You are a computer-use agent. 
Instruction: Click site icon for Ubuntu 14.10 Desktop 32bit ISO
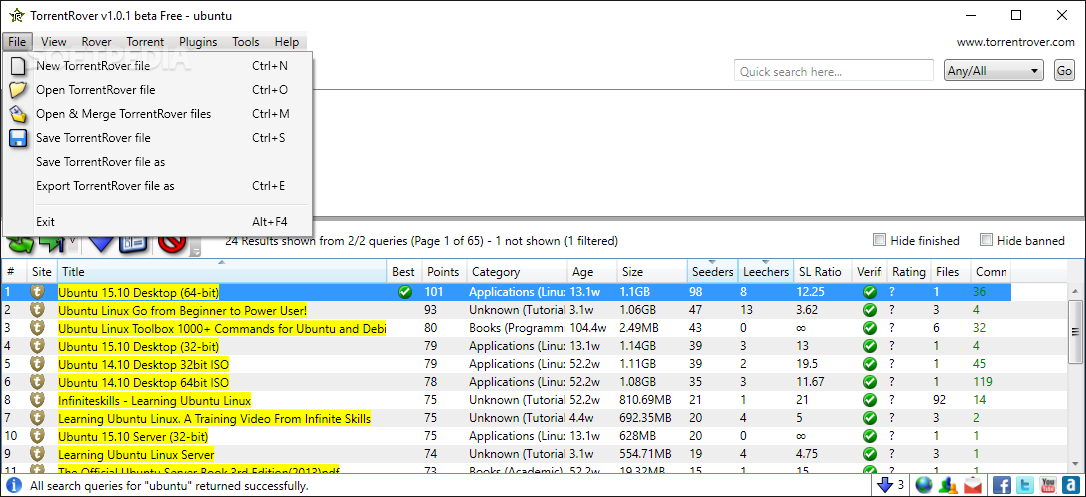pyautogui.click(x=37, y=363)
